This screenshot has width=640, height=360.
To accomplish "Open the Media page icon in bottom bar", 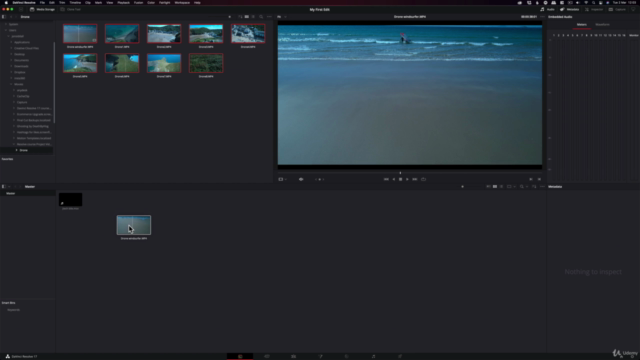I will [240, 356].
